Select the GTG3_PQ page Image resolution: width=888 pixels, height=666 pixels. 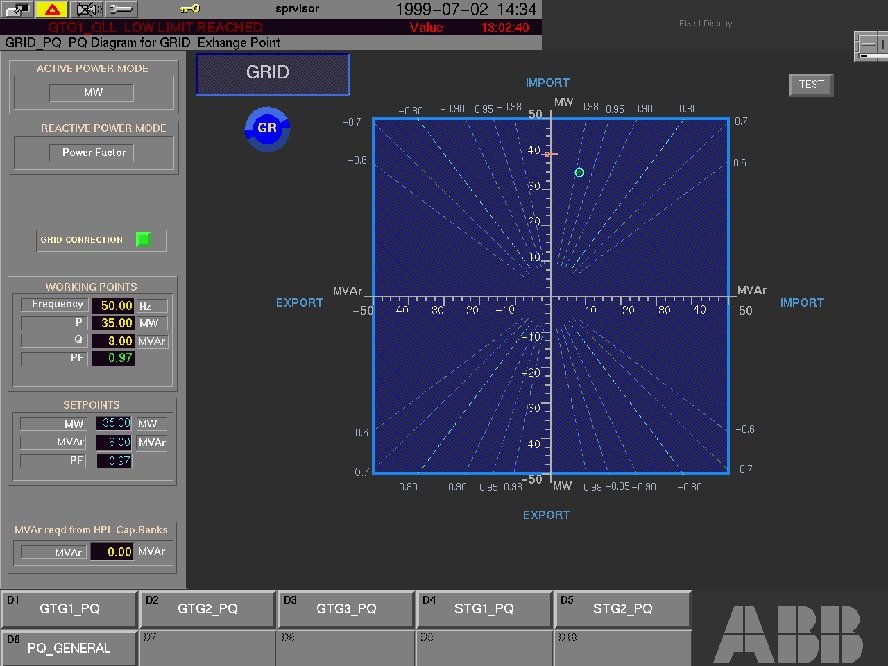pyautogui.click(x=346, y=607)
